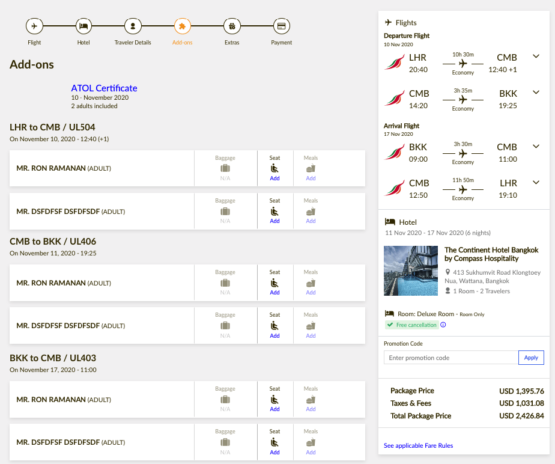Add meals for Ron Ramanan on UL403

point(311,409)
